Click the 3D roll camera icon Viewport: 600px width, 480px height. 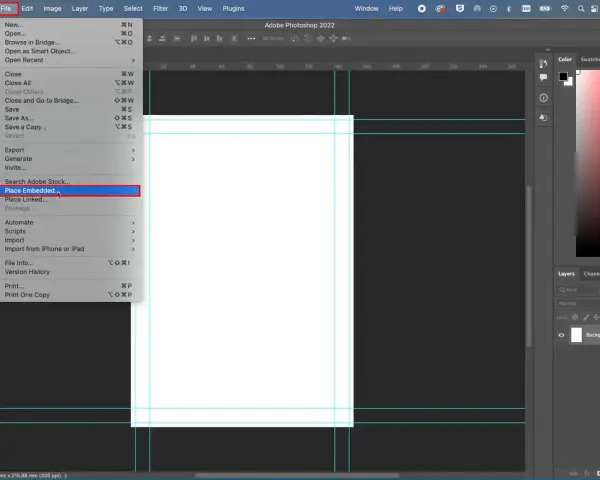(308, 38)
